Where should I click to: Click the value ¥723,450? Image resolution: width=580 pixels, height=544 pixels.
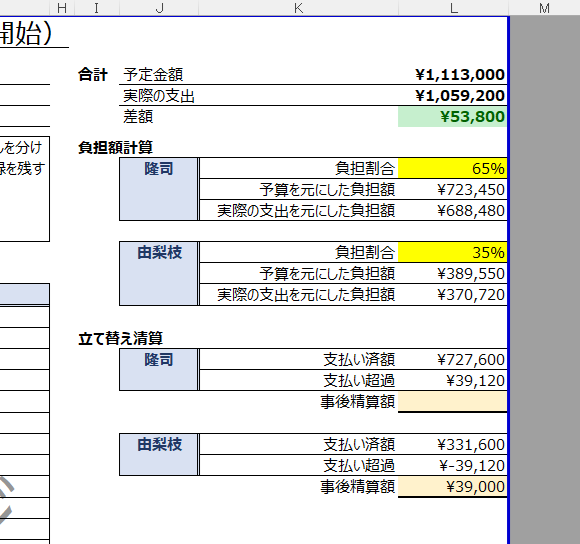[x=471, y=190]
